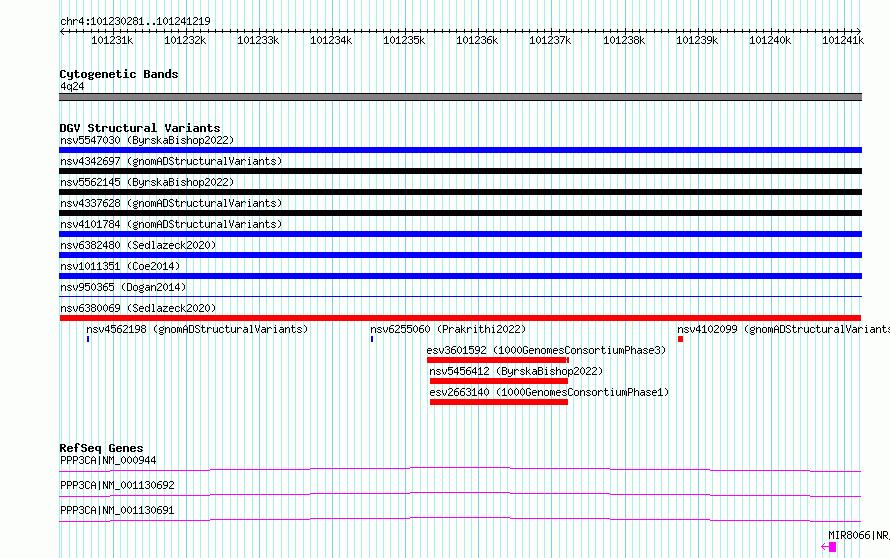
Task: Select the black nsv4337628 variant bar
Action: click(x=460, y=213)
